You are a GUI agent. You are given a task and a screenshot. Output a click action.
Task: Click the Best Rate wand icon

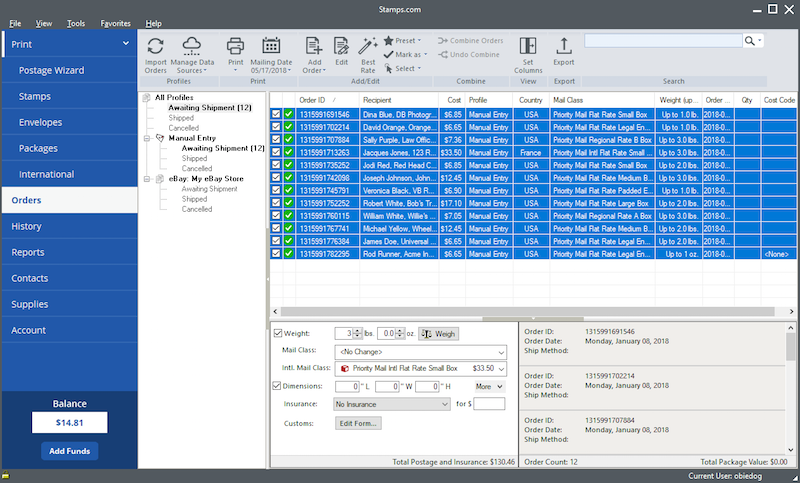(x=367, y=46)
